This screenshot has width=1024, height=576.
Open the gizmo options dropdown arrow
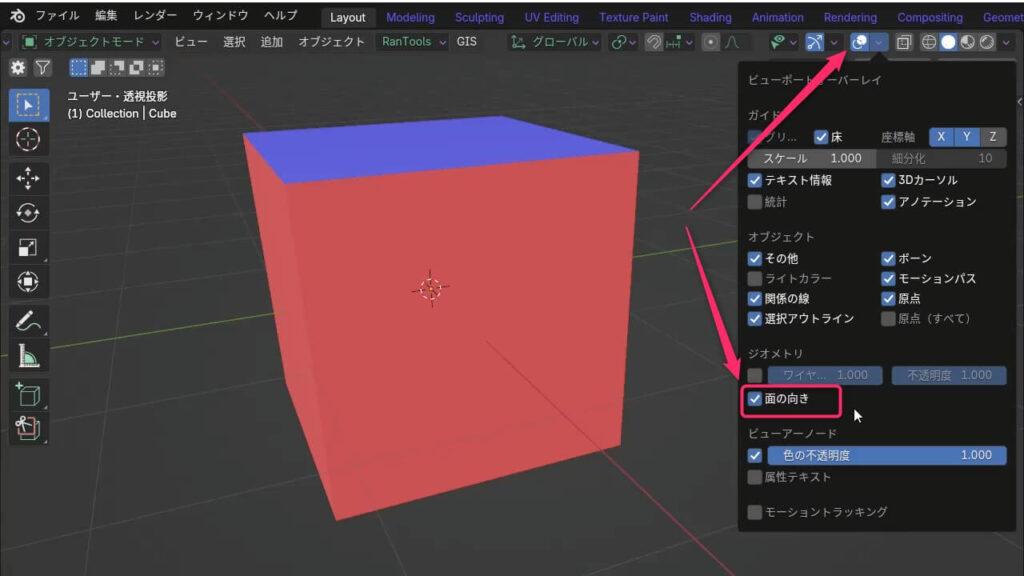834,42
